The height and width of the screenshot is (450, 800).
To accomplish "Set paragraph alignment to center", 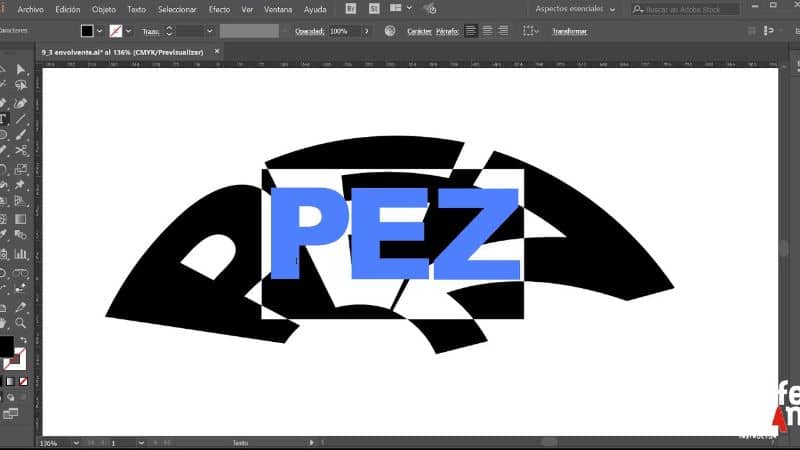I will 487,31.
